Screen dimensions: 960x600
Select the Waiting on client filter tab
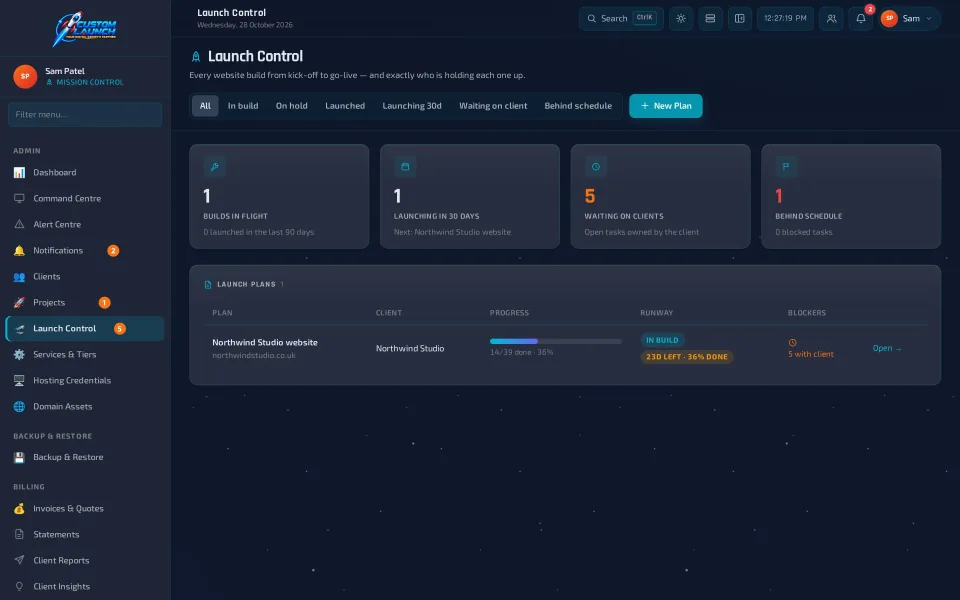click(493, 106)
